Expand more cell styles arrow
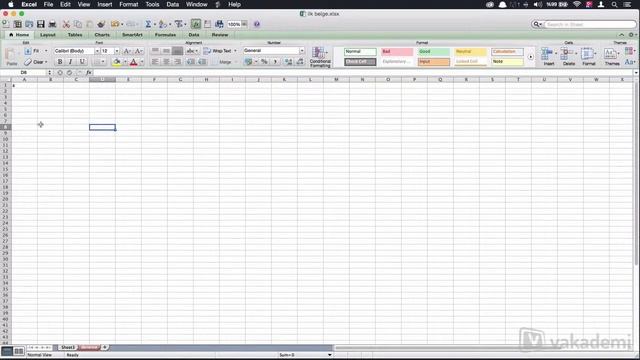Image resolution: width=640 pixels, height=360 pixels. pos(531,57)
